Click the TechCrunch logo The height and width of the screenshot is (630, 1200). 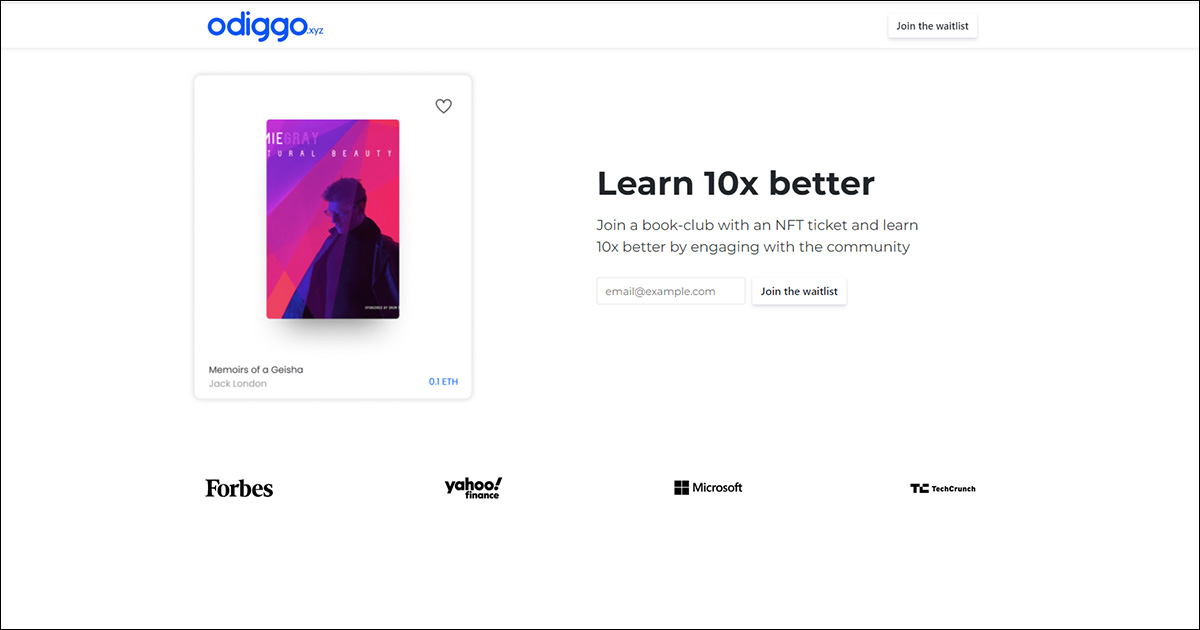pyautogui.click(x=942, y=488)
